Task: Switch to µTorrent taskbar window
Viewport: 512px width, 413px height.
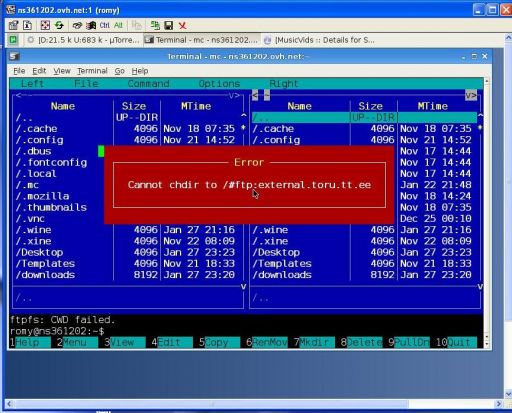Action: pyautogui.click(x=83, y=40)
